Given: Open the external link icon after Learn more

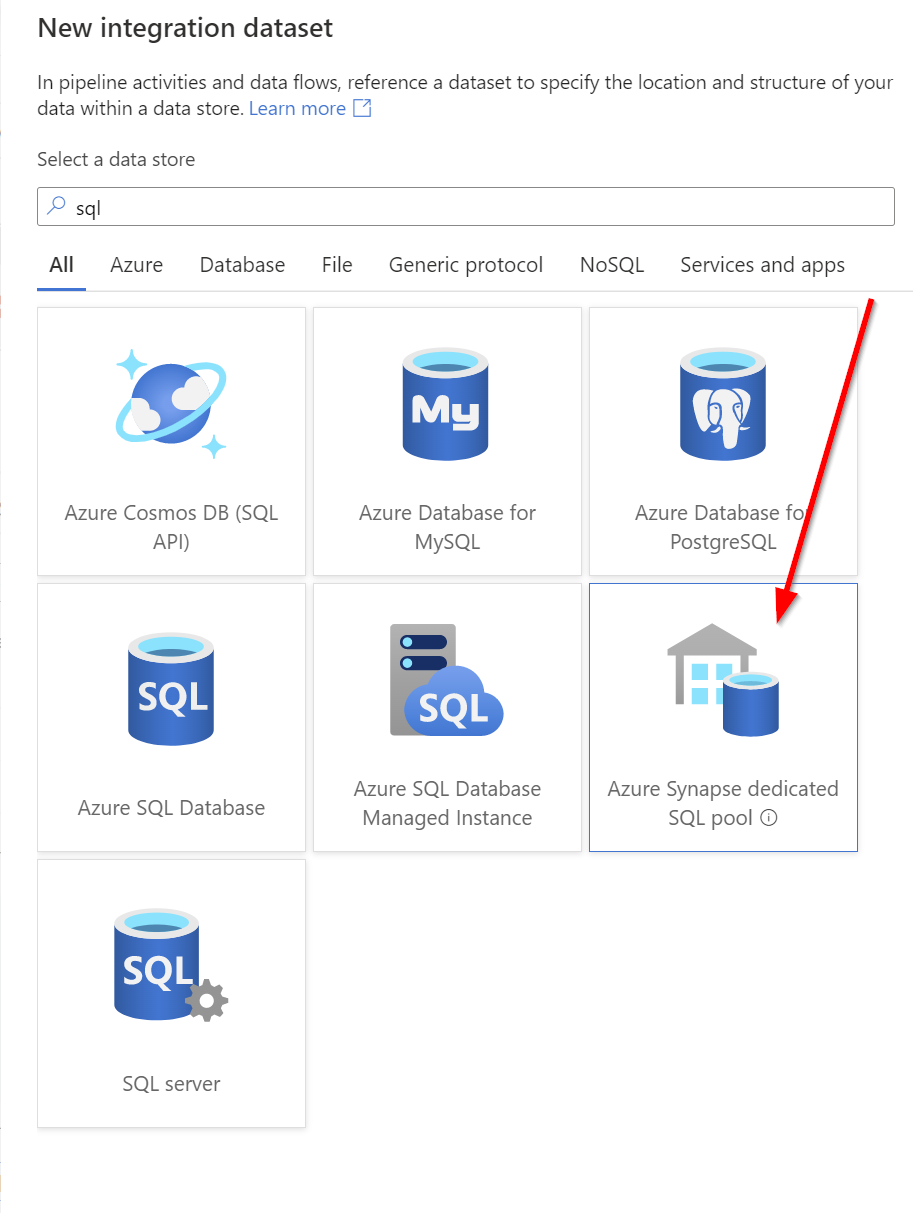Looking at the screenshot, I should point(362,108).
